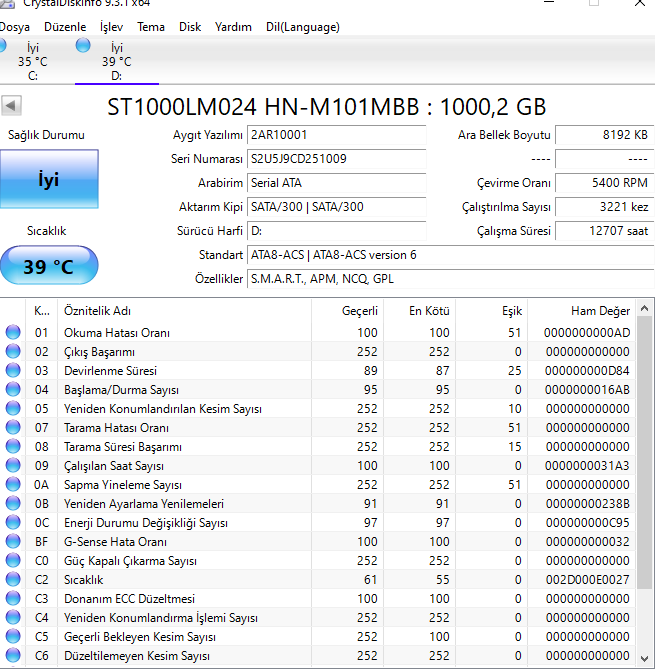Click the 39 °C temperature button
The height and width of the screenshot is (669, 655).
coord(49,266)
